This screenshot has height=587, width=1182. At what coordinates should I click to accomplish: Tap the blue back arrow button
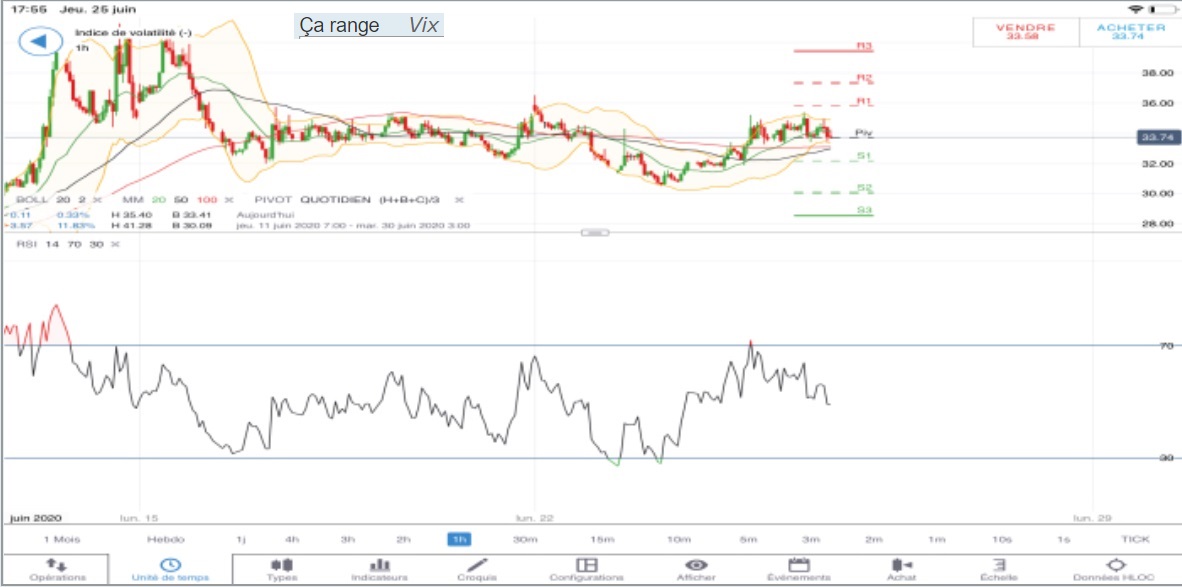point(39,41)
